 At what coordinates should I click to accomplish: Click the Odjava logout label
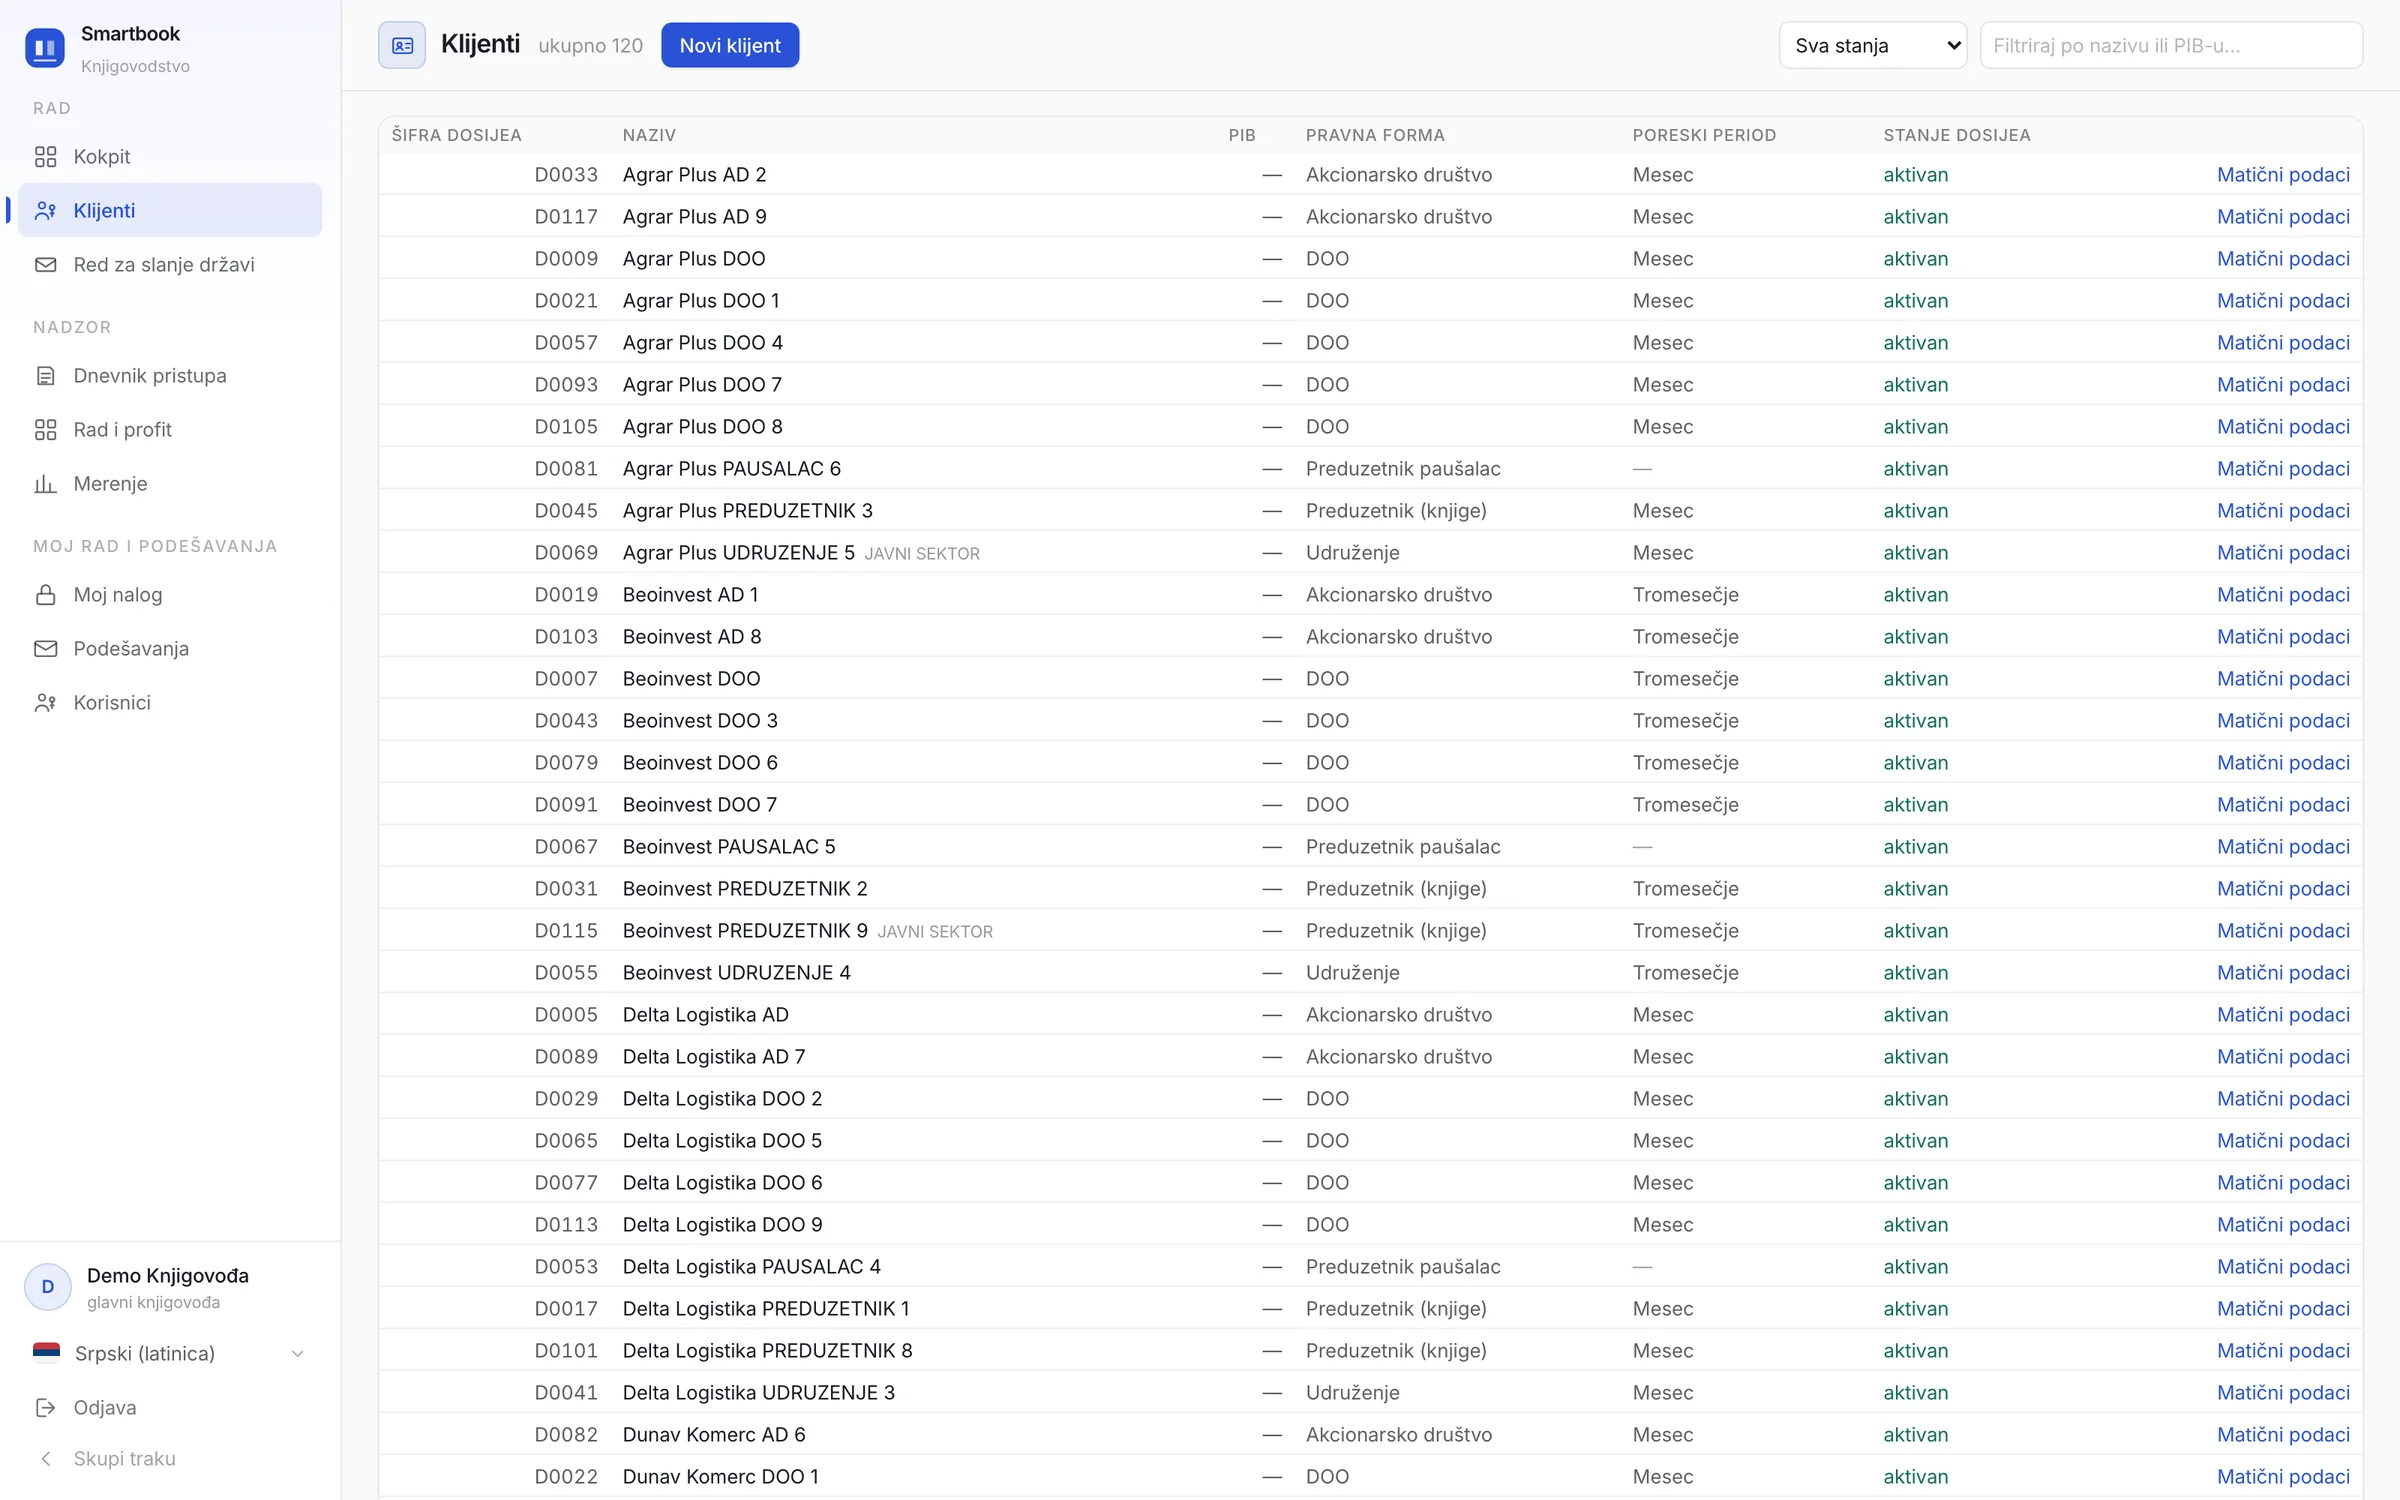[x=105, y=1408]
